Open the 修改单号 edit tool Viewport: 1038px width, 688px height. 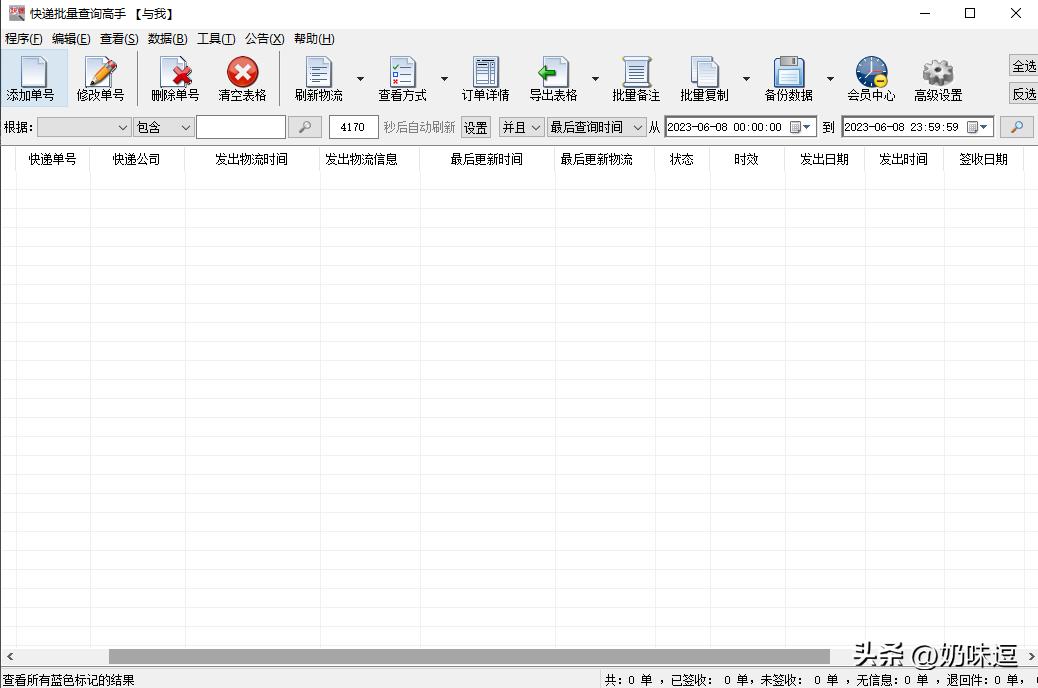tap(101, 79)
